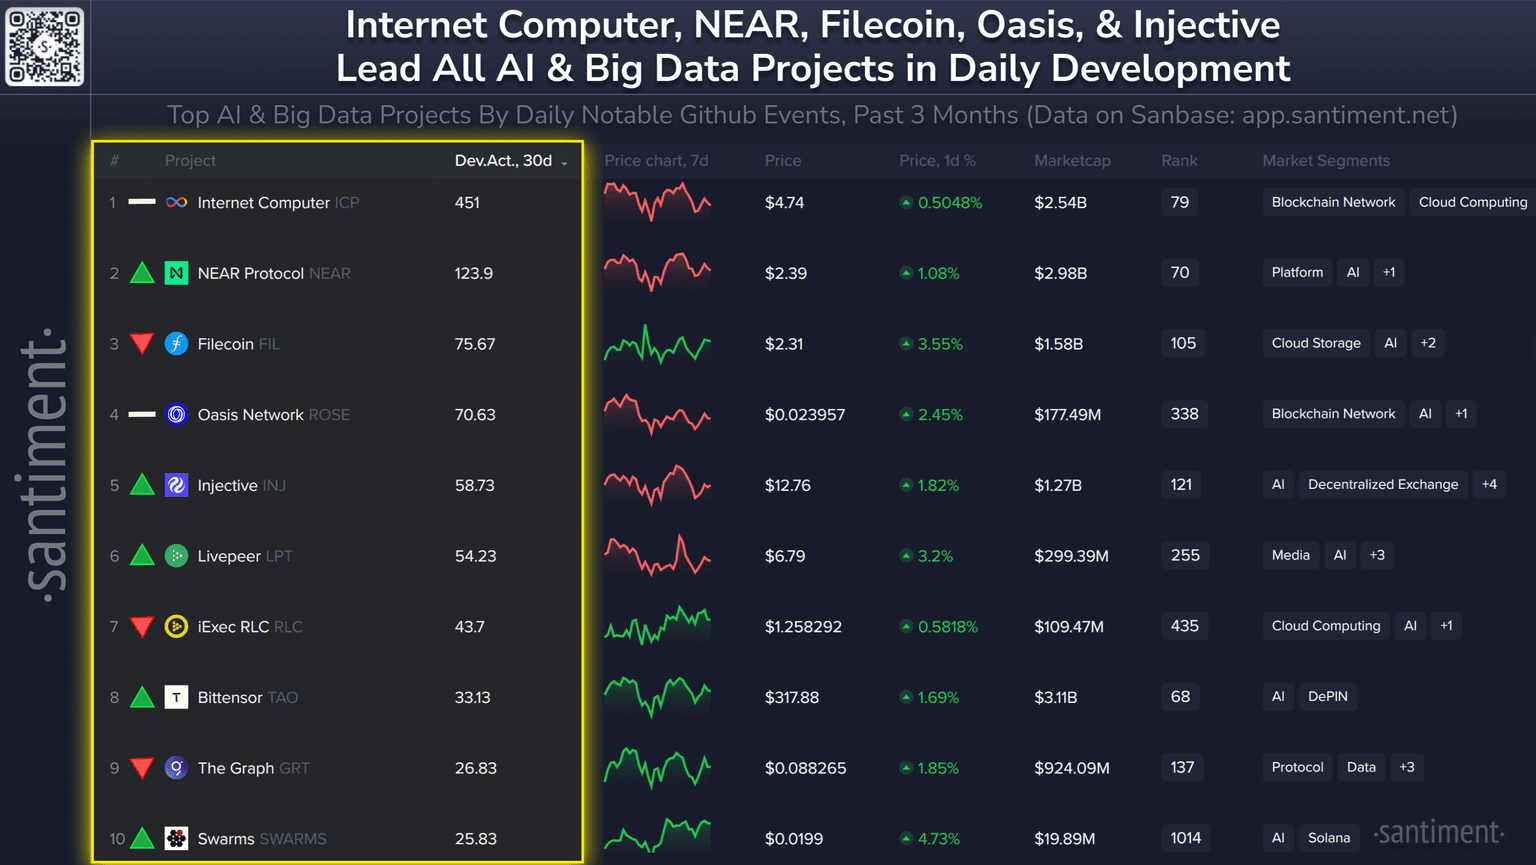This screenshot has width=1536, height=865.
Task: Open Filecoin's 7d price chart
Action: (657, 345)
